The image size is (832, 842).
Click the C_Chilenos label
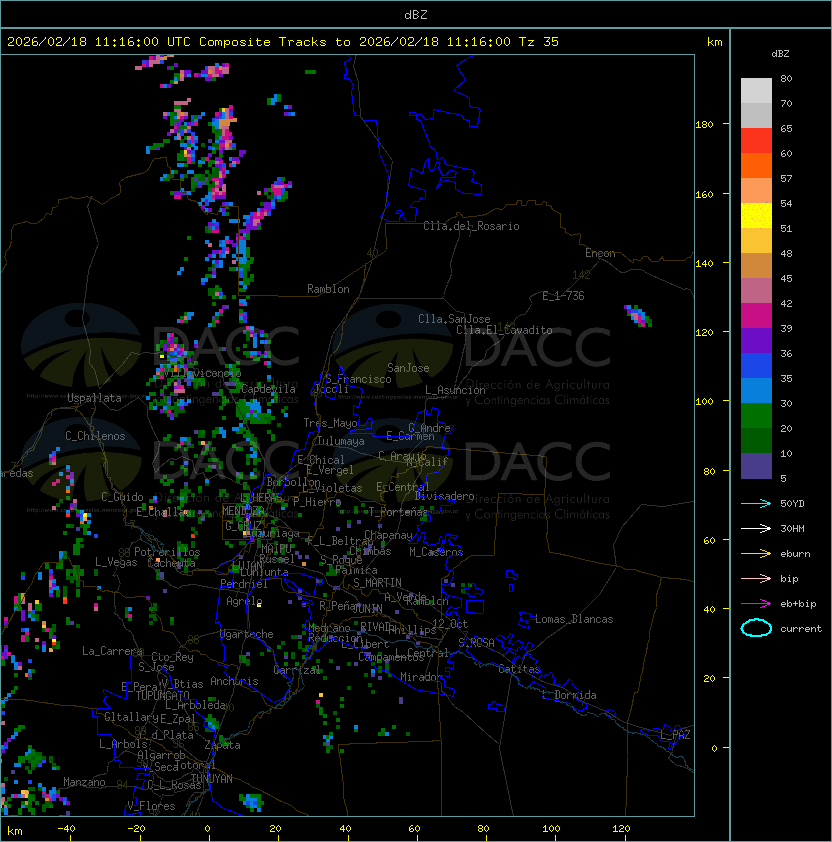(x=95, y=436)
